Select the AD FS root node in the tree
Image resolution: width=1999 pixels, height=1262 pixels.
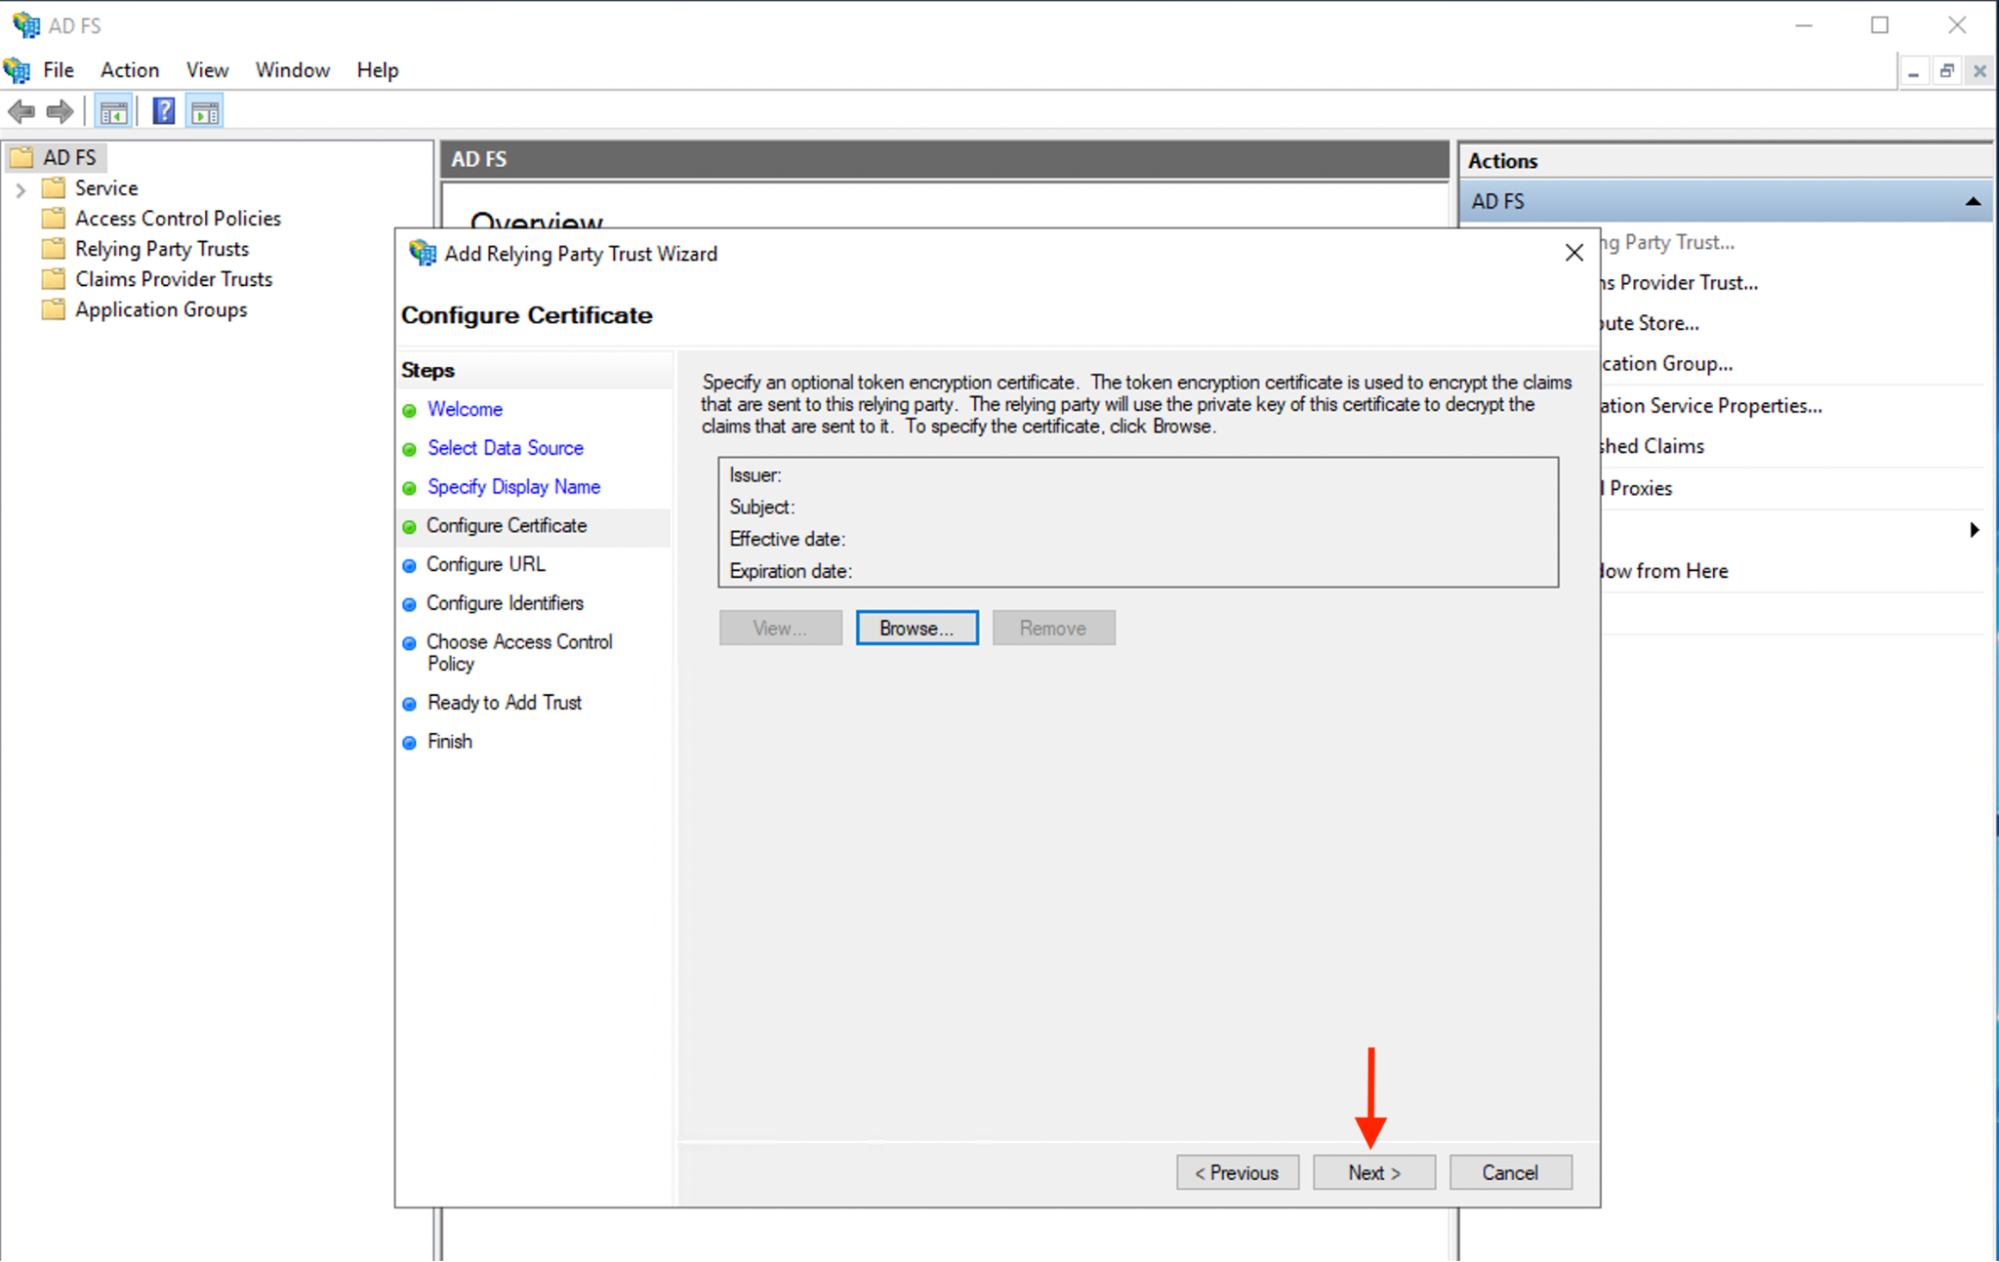pos(68,157)
